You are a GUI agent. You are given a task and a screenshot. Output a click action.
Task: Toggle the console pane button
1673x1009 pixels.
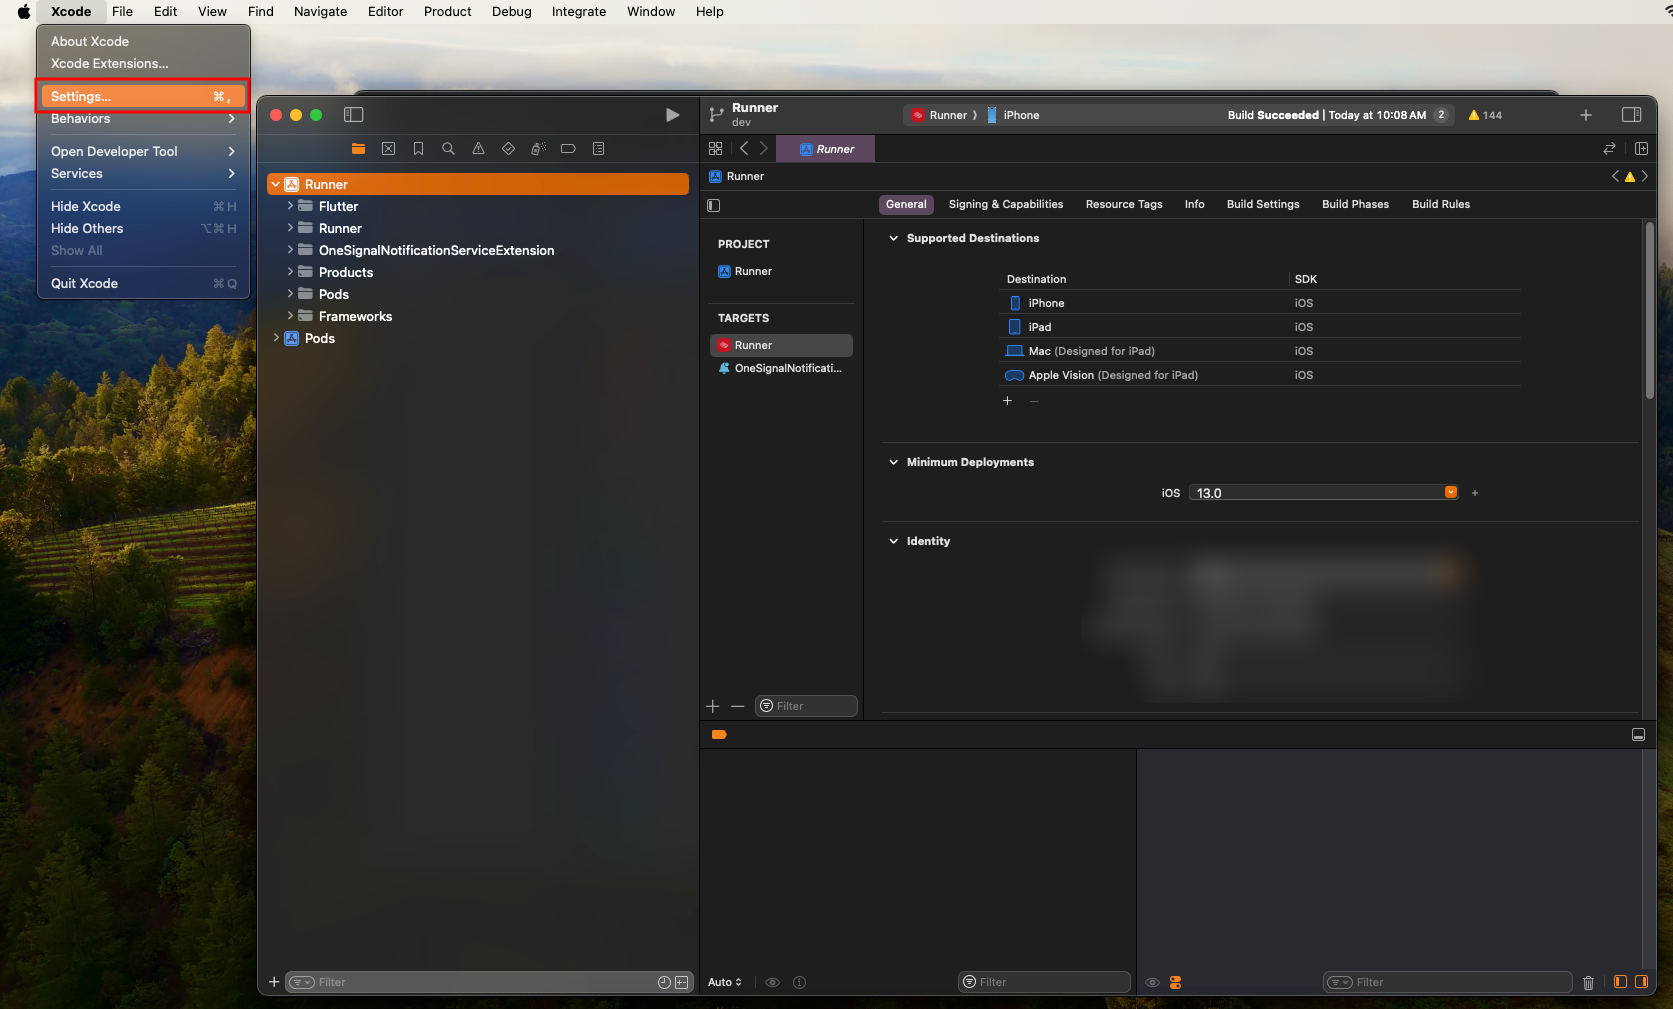point(1641,982)
